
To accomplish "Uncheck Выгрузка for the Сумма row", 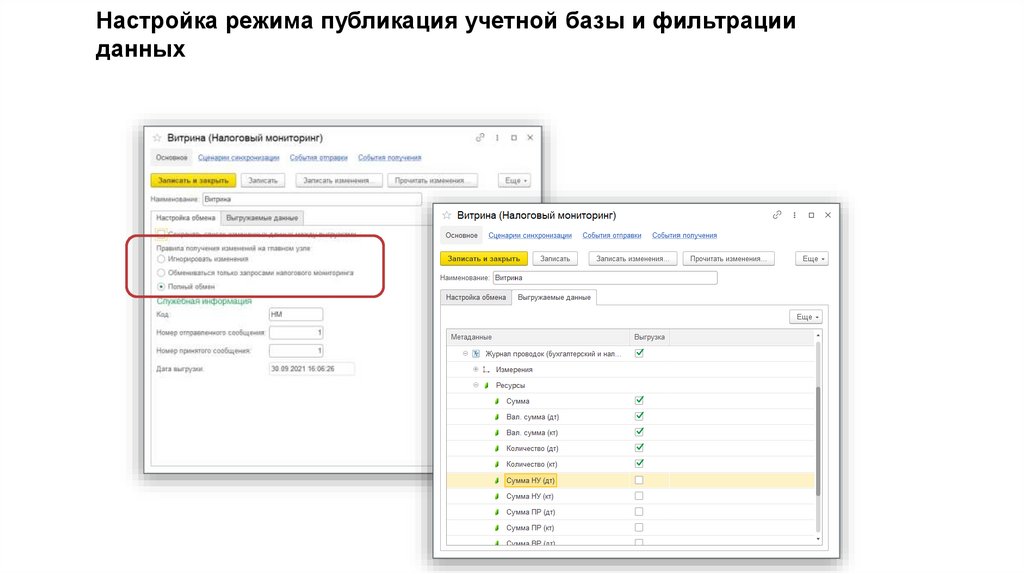I will (639, 400).
